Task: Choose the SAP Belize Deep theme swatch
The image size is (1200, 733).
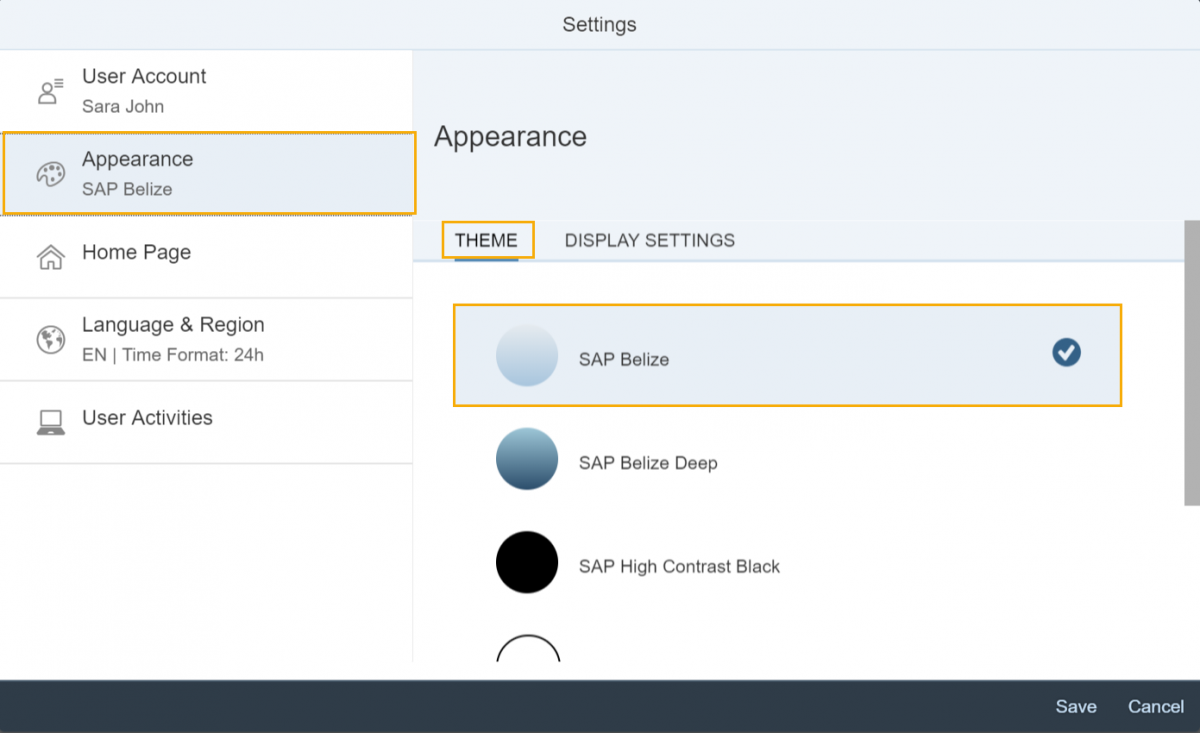Action: pyautogui.click(x=527, y=459)
